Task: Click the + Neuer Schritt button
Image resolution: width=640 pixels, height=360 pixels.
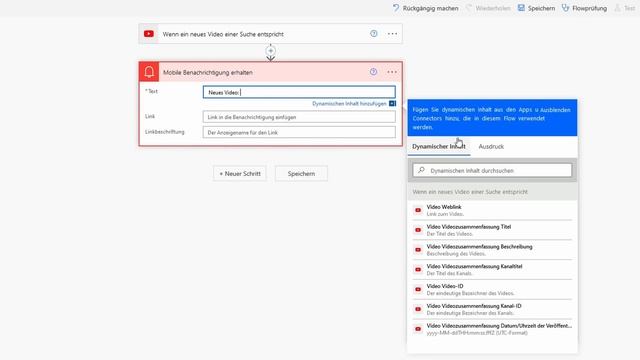Action: [240, 173]
